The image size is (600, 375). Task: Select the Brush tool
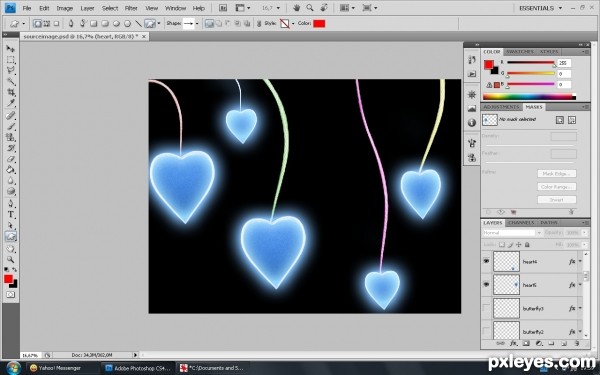[x=10, y=126]
